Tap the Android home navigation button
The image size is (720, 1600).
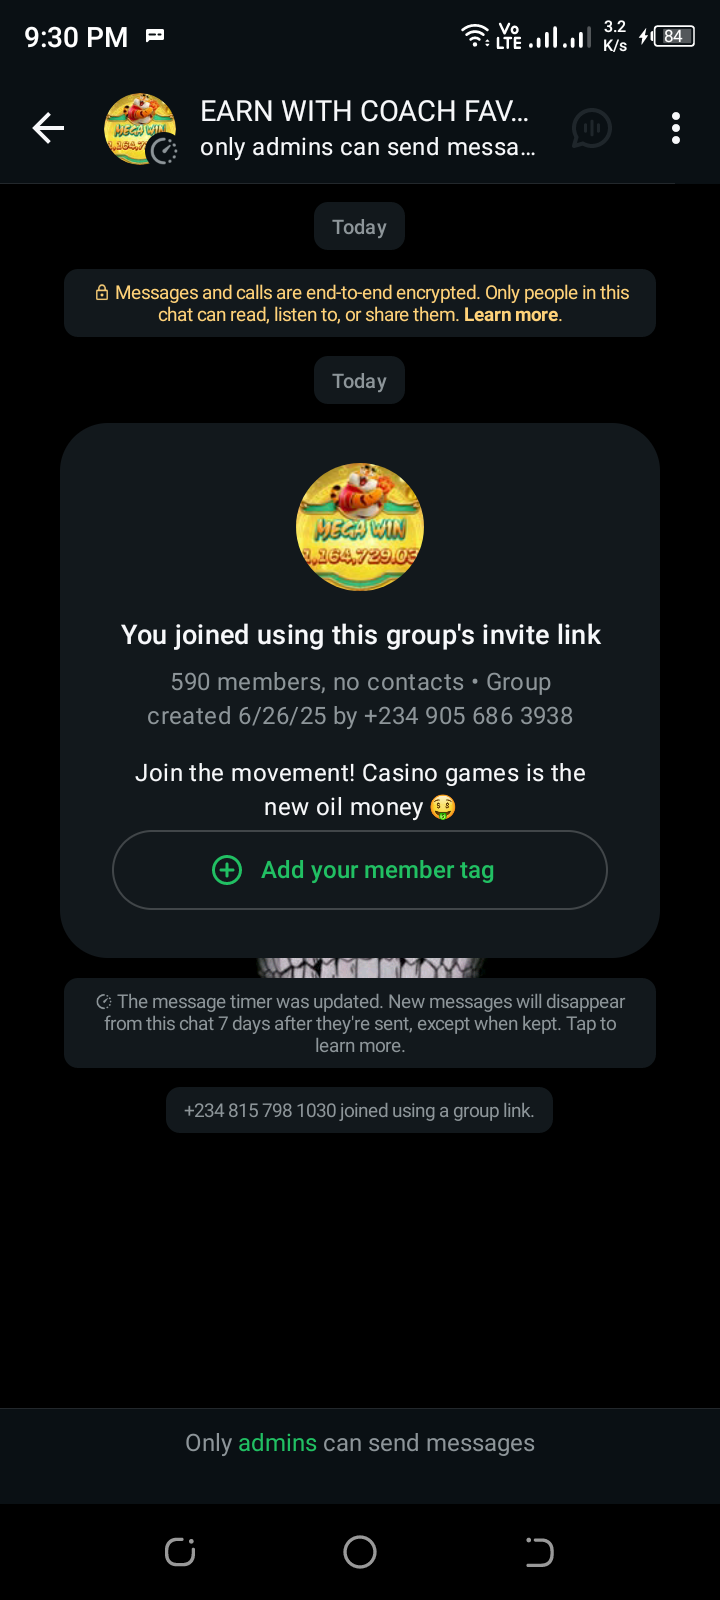[x=360, y=1552]
